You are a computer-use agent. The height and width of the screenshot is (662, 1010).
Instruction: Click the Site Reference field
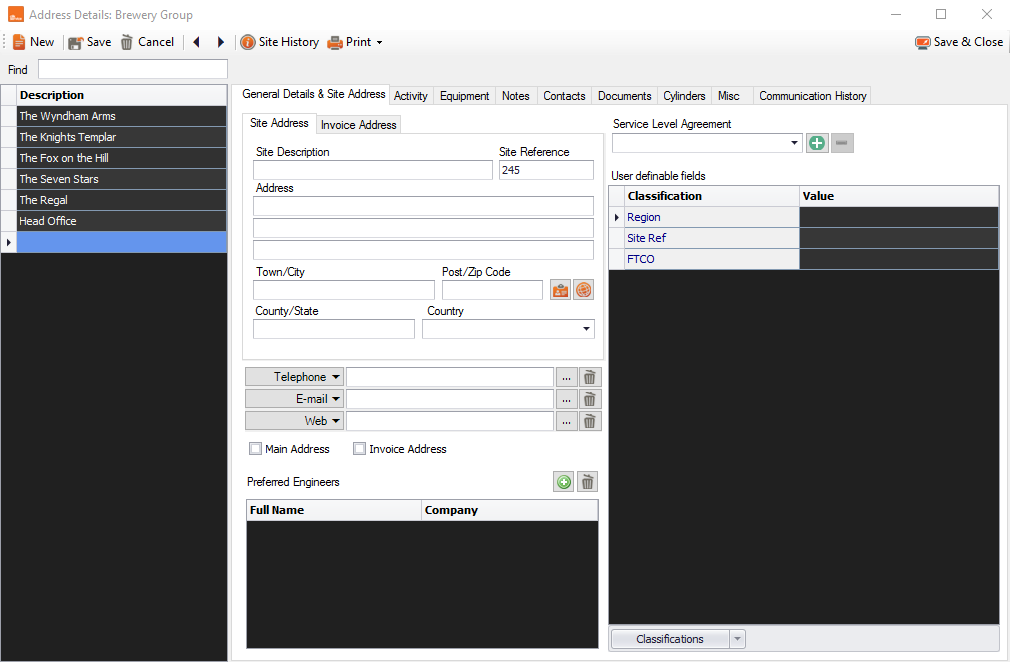point(546,170)
